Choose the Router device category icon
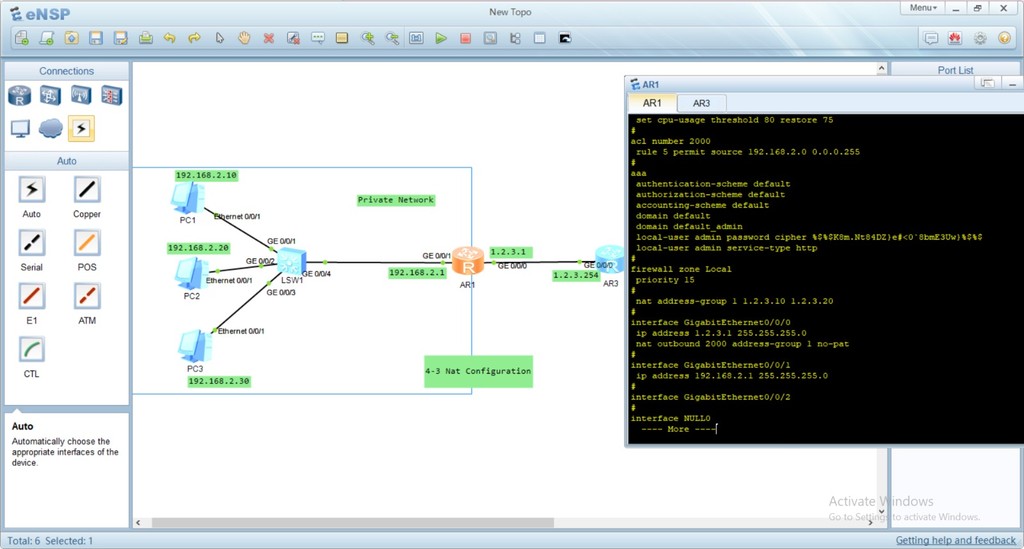Viewport: 1024px width, 549px height. [x=20, y=95]
